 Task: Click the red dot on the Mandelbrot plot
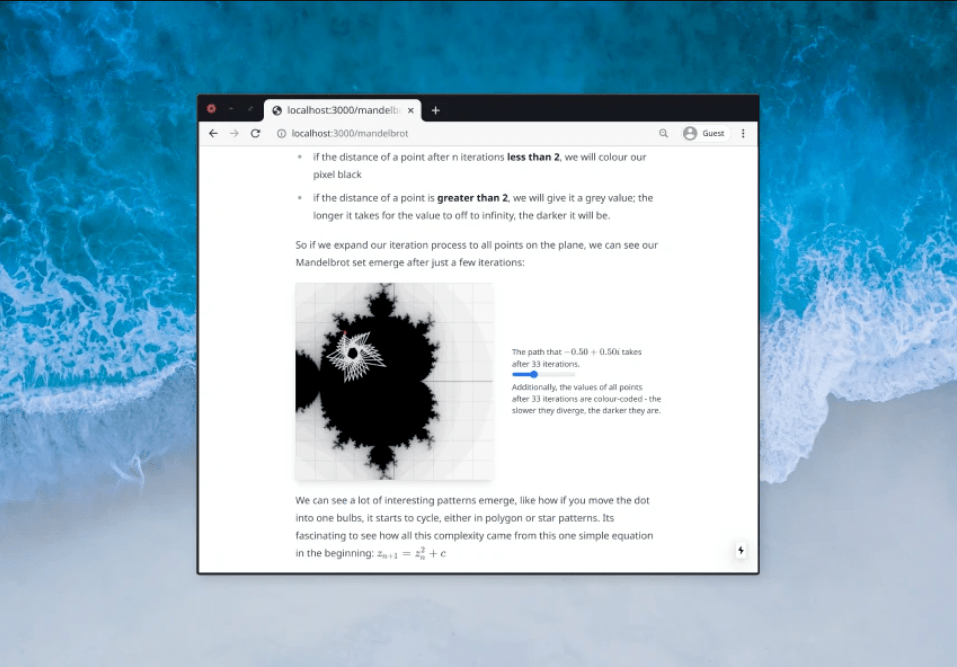coord(345,333)
